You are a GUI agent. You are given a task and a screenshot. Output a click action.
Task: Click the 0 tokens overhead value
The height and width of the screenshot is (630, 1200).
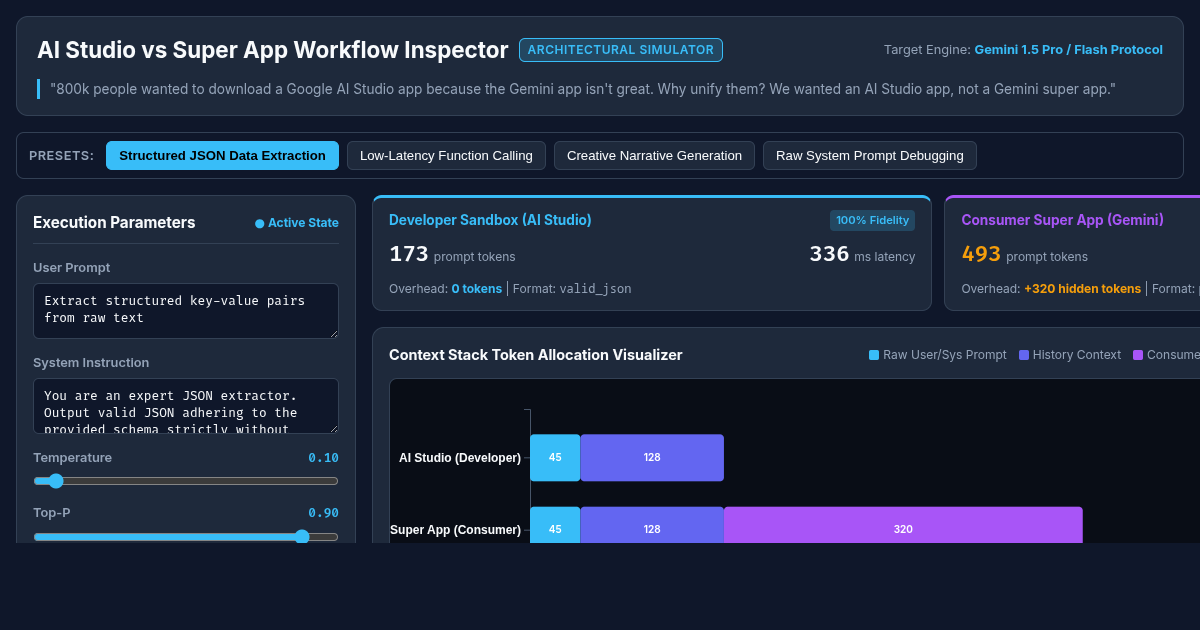pos(477,288)
